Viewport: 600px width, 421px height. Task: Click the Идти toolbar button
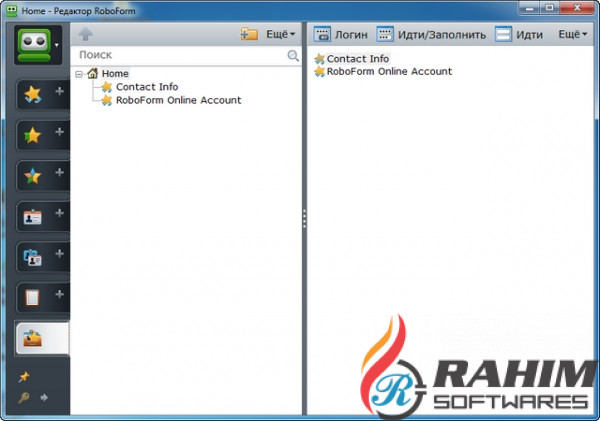(x=519, y=34)
